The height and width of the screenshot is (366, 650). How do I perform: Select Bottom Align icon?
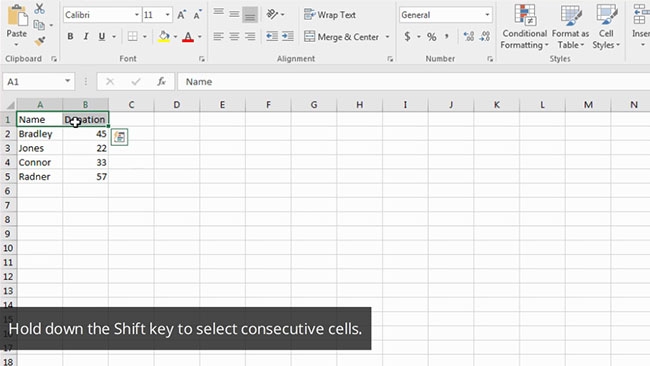(x=250, y=15)
